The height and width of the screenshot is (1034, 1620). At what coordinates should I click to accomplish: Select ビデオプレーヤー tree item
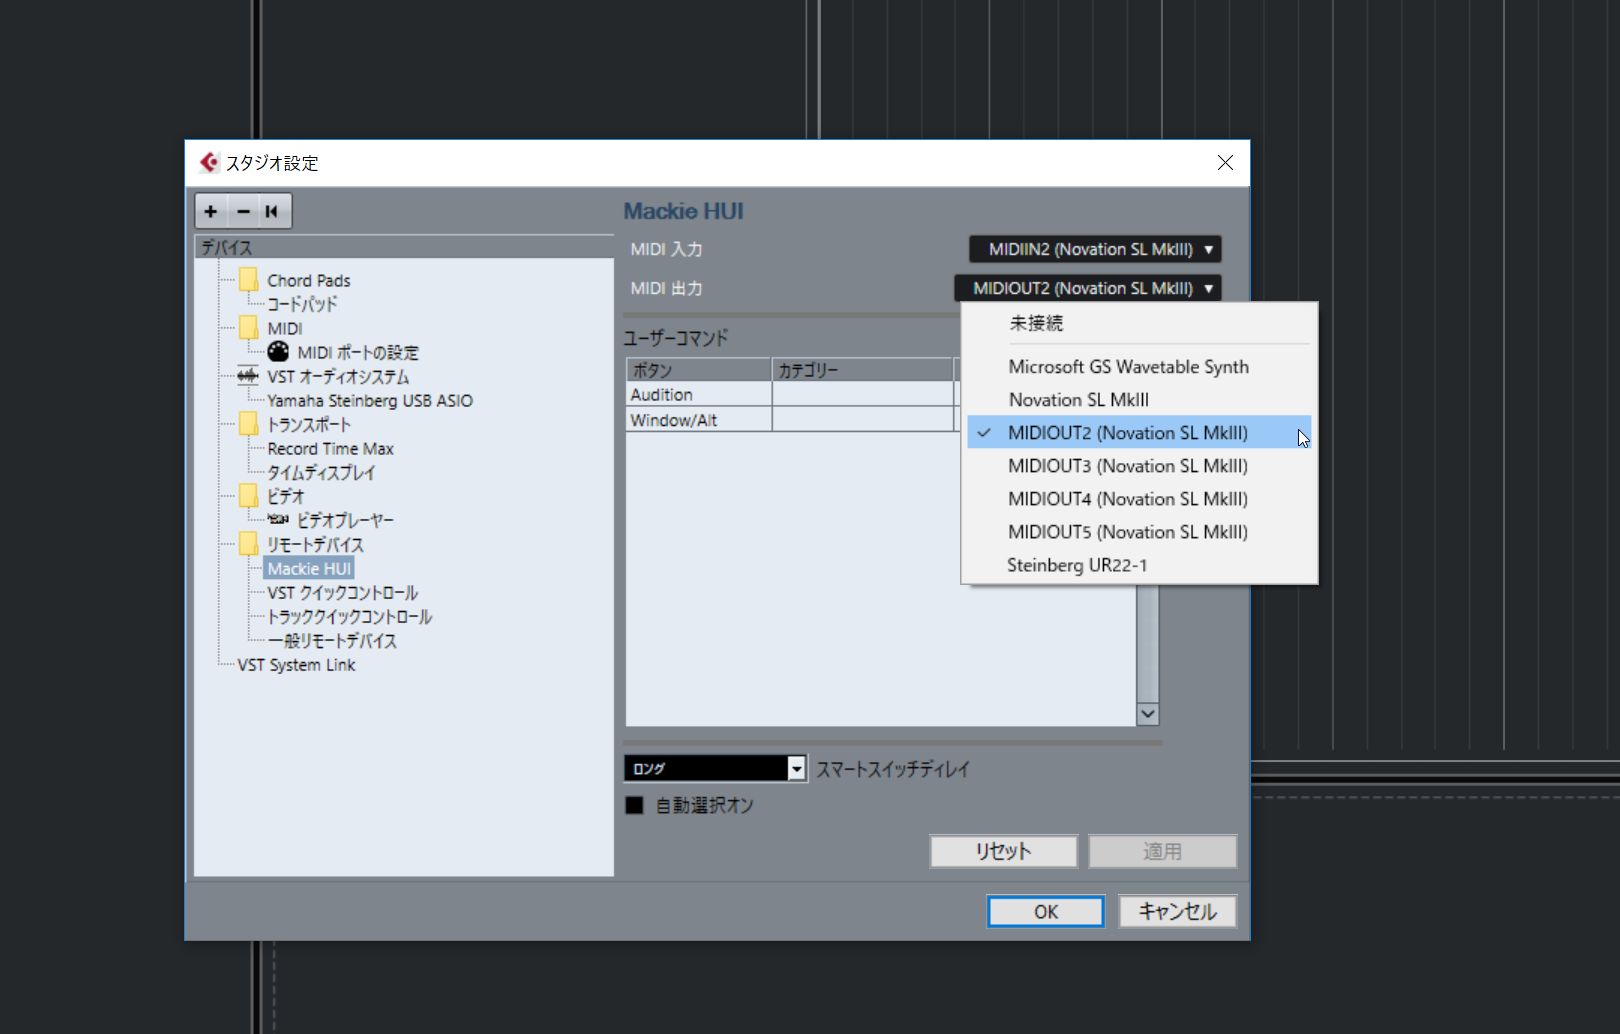(345, 520)
